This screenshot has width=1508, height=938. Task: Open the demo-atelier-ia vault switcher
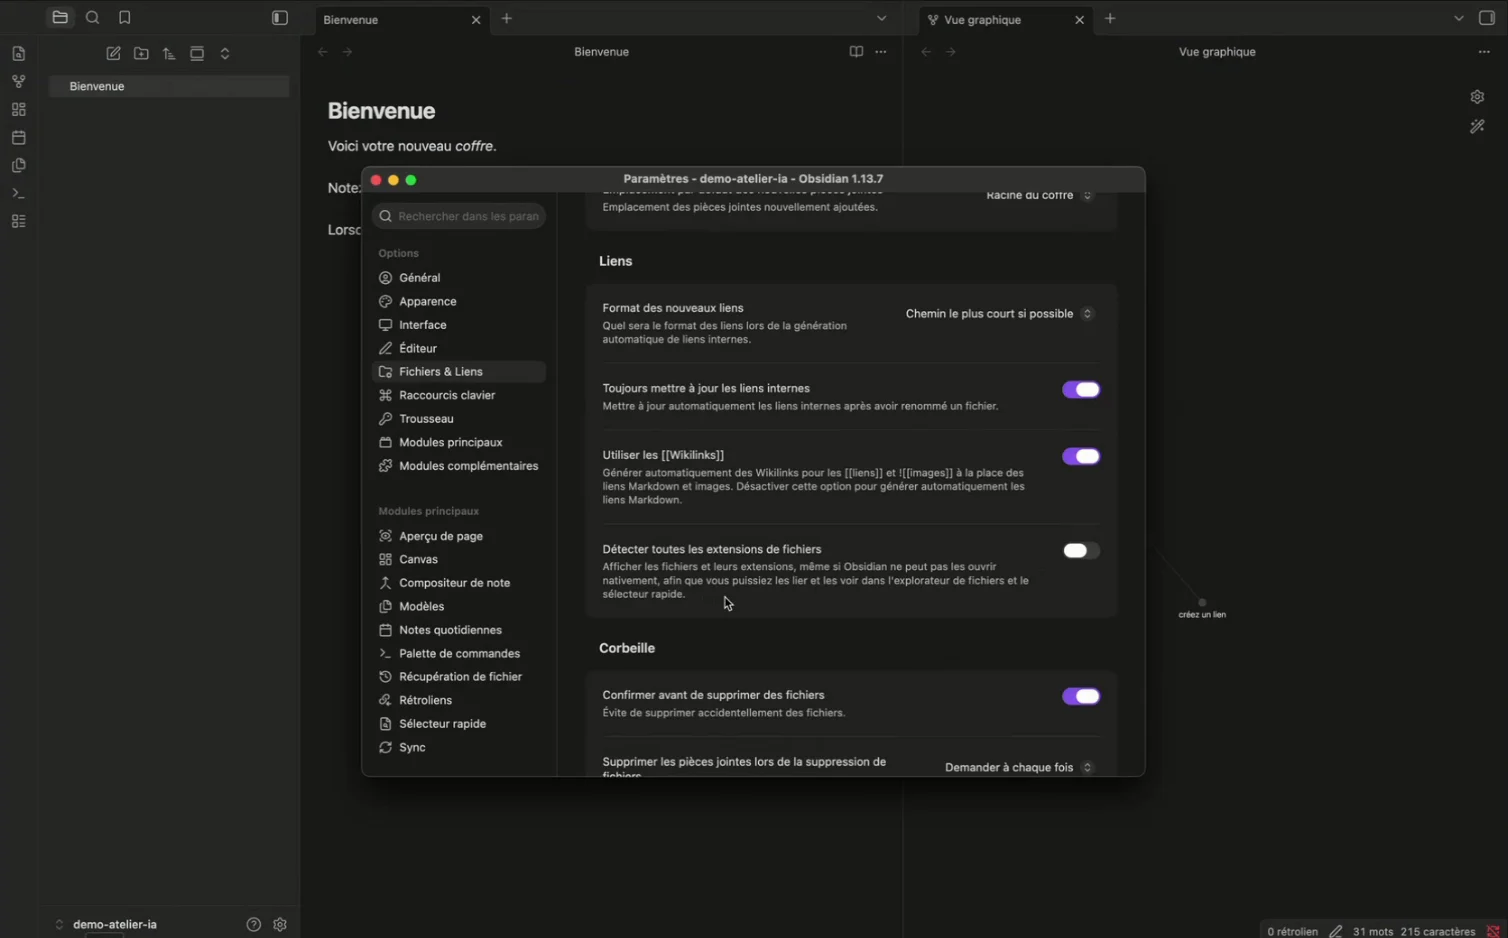pos(106,925)
